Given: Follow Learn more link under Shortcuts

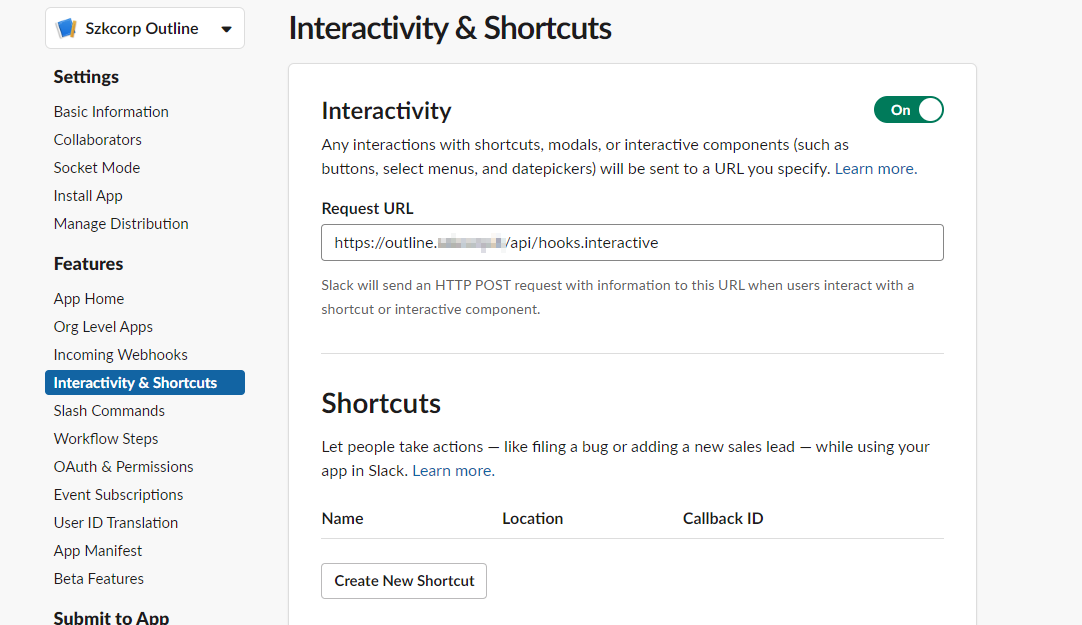Looking at the screenshot, I should [453, 470].
